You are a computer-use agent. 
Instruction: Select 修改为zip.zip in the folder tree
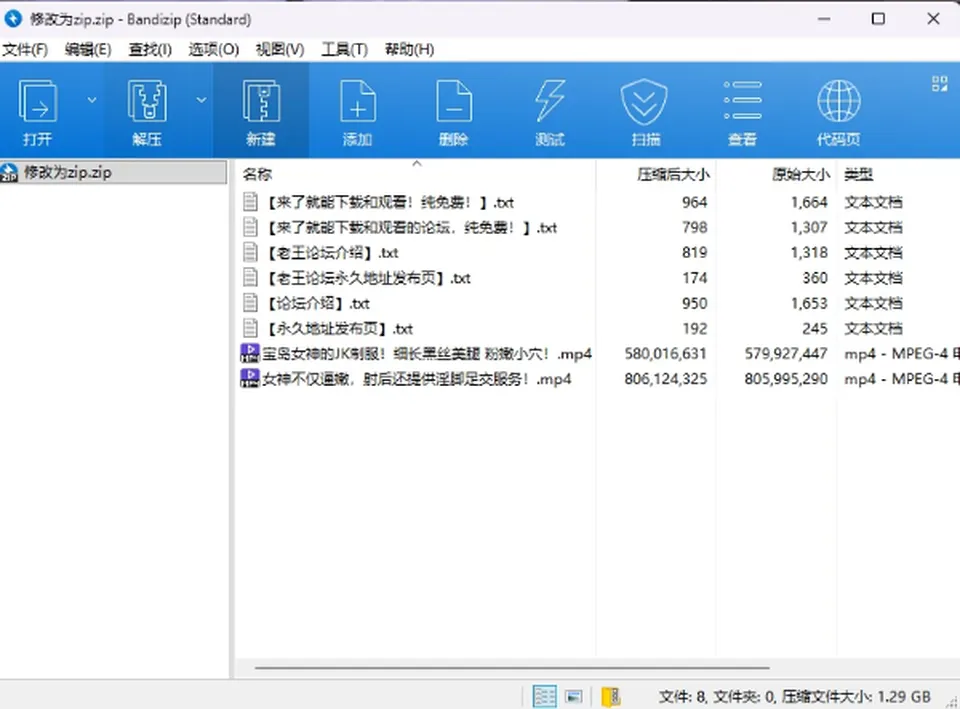(x=67, y=173)
